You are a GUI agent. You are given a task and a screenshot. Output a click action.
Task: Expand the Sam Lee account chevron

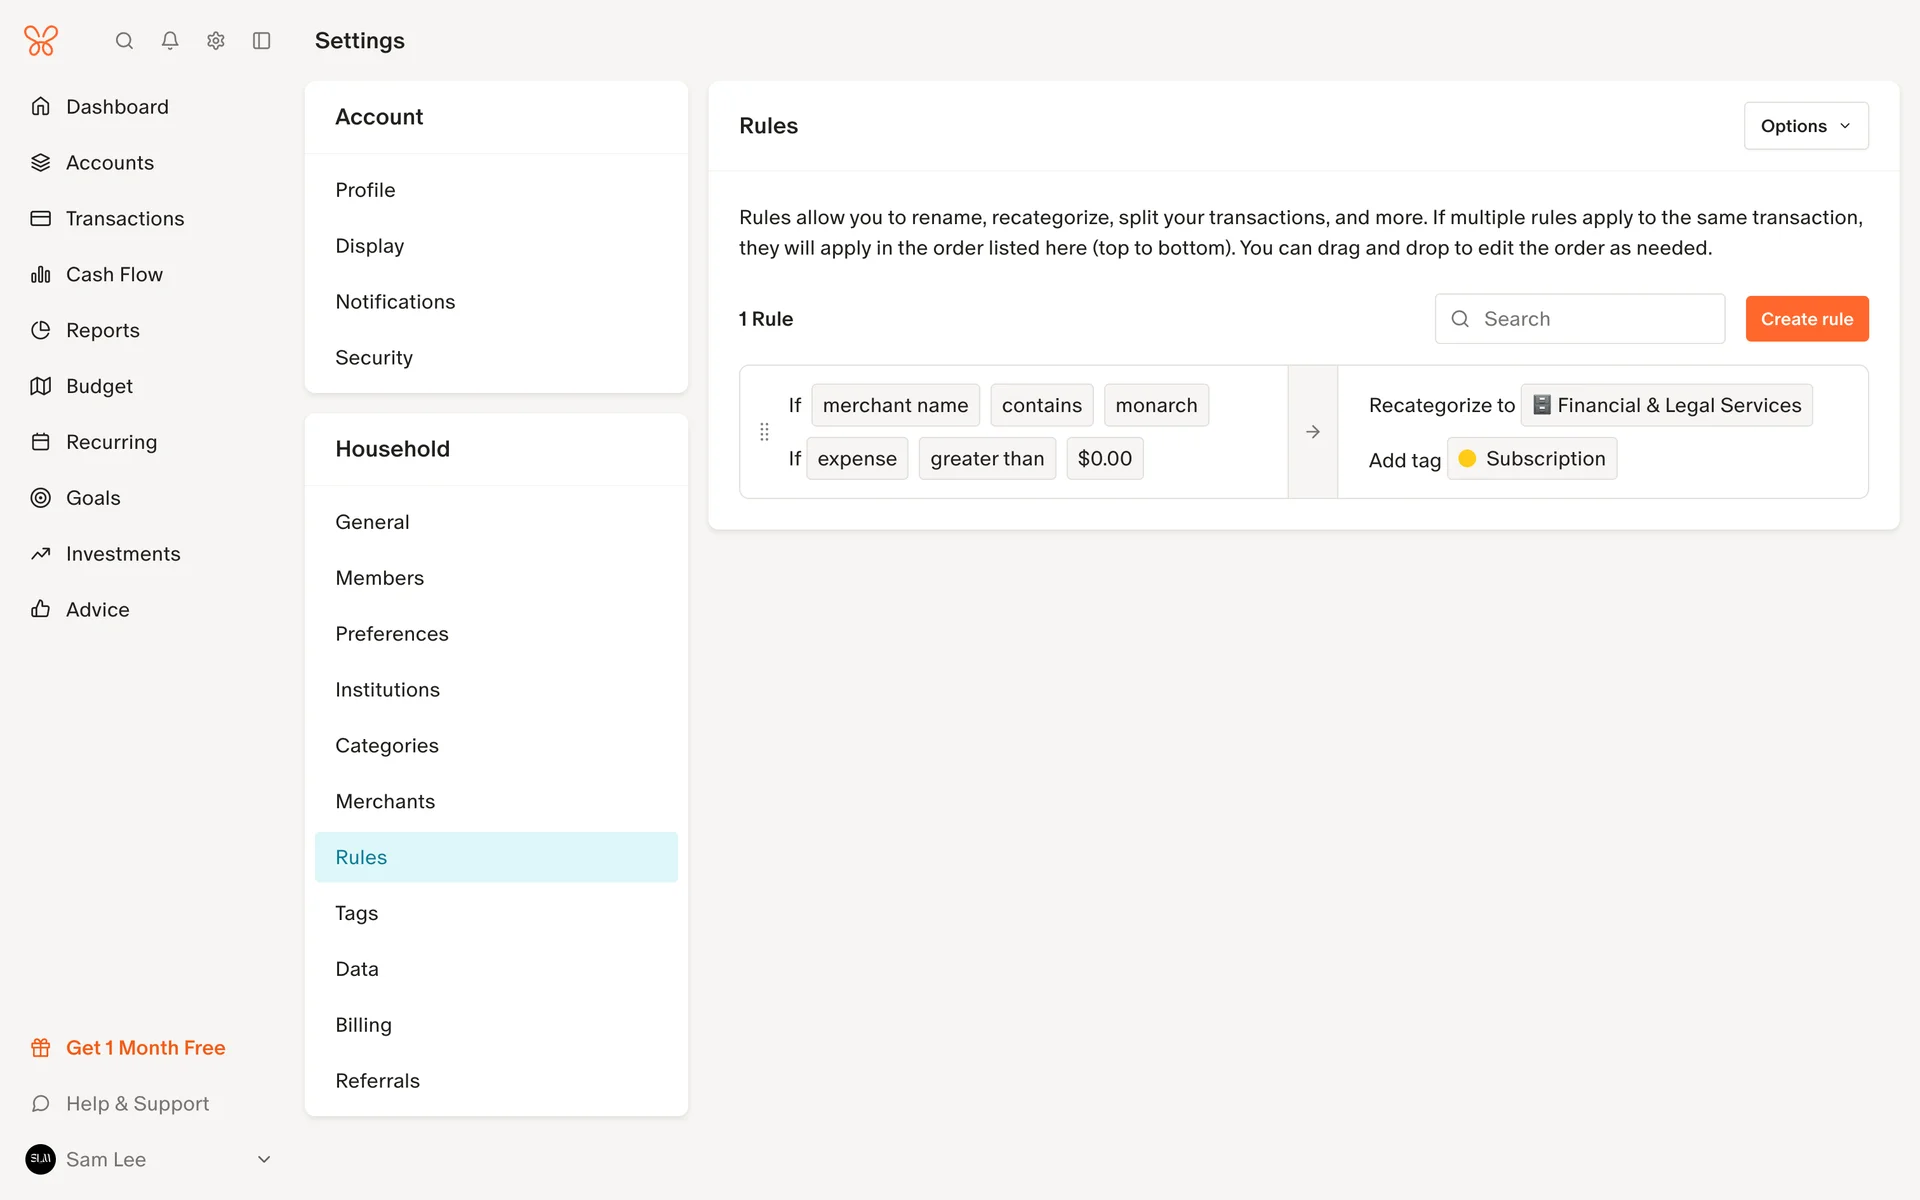click(264, 1159)
